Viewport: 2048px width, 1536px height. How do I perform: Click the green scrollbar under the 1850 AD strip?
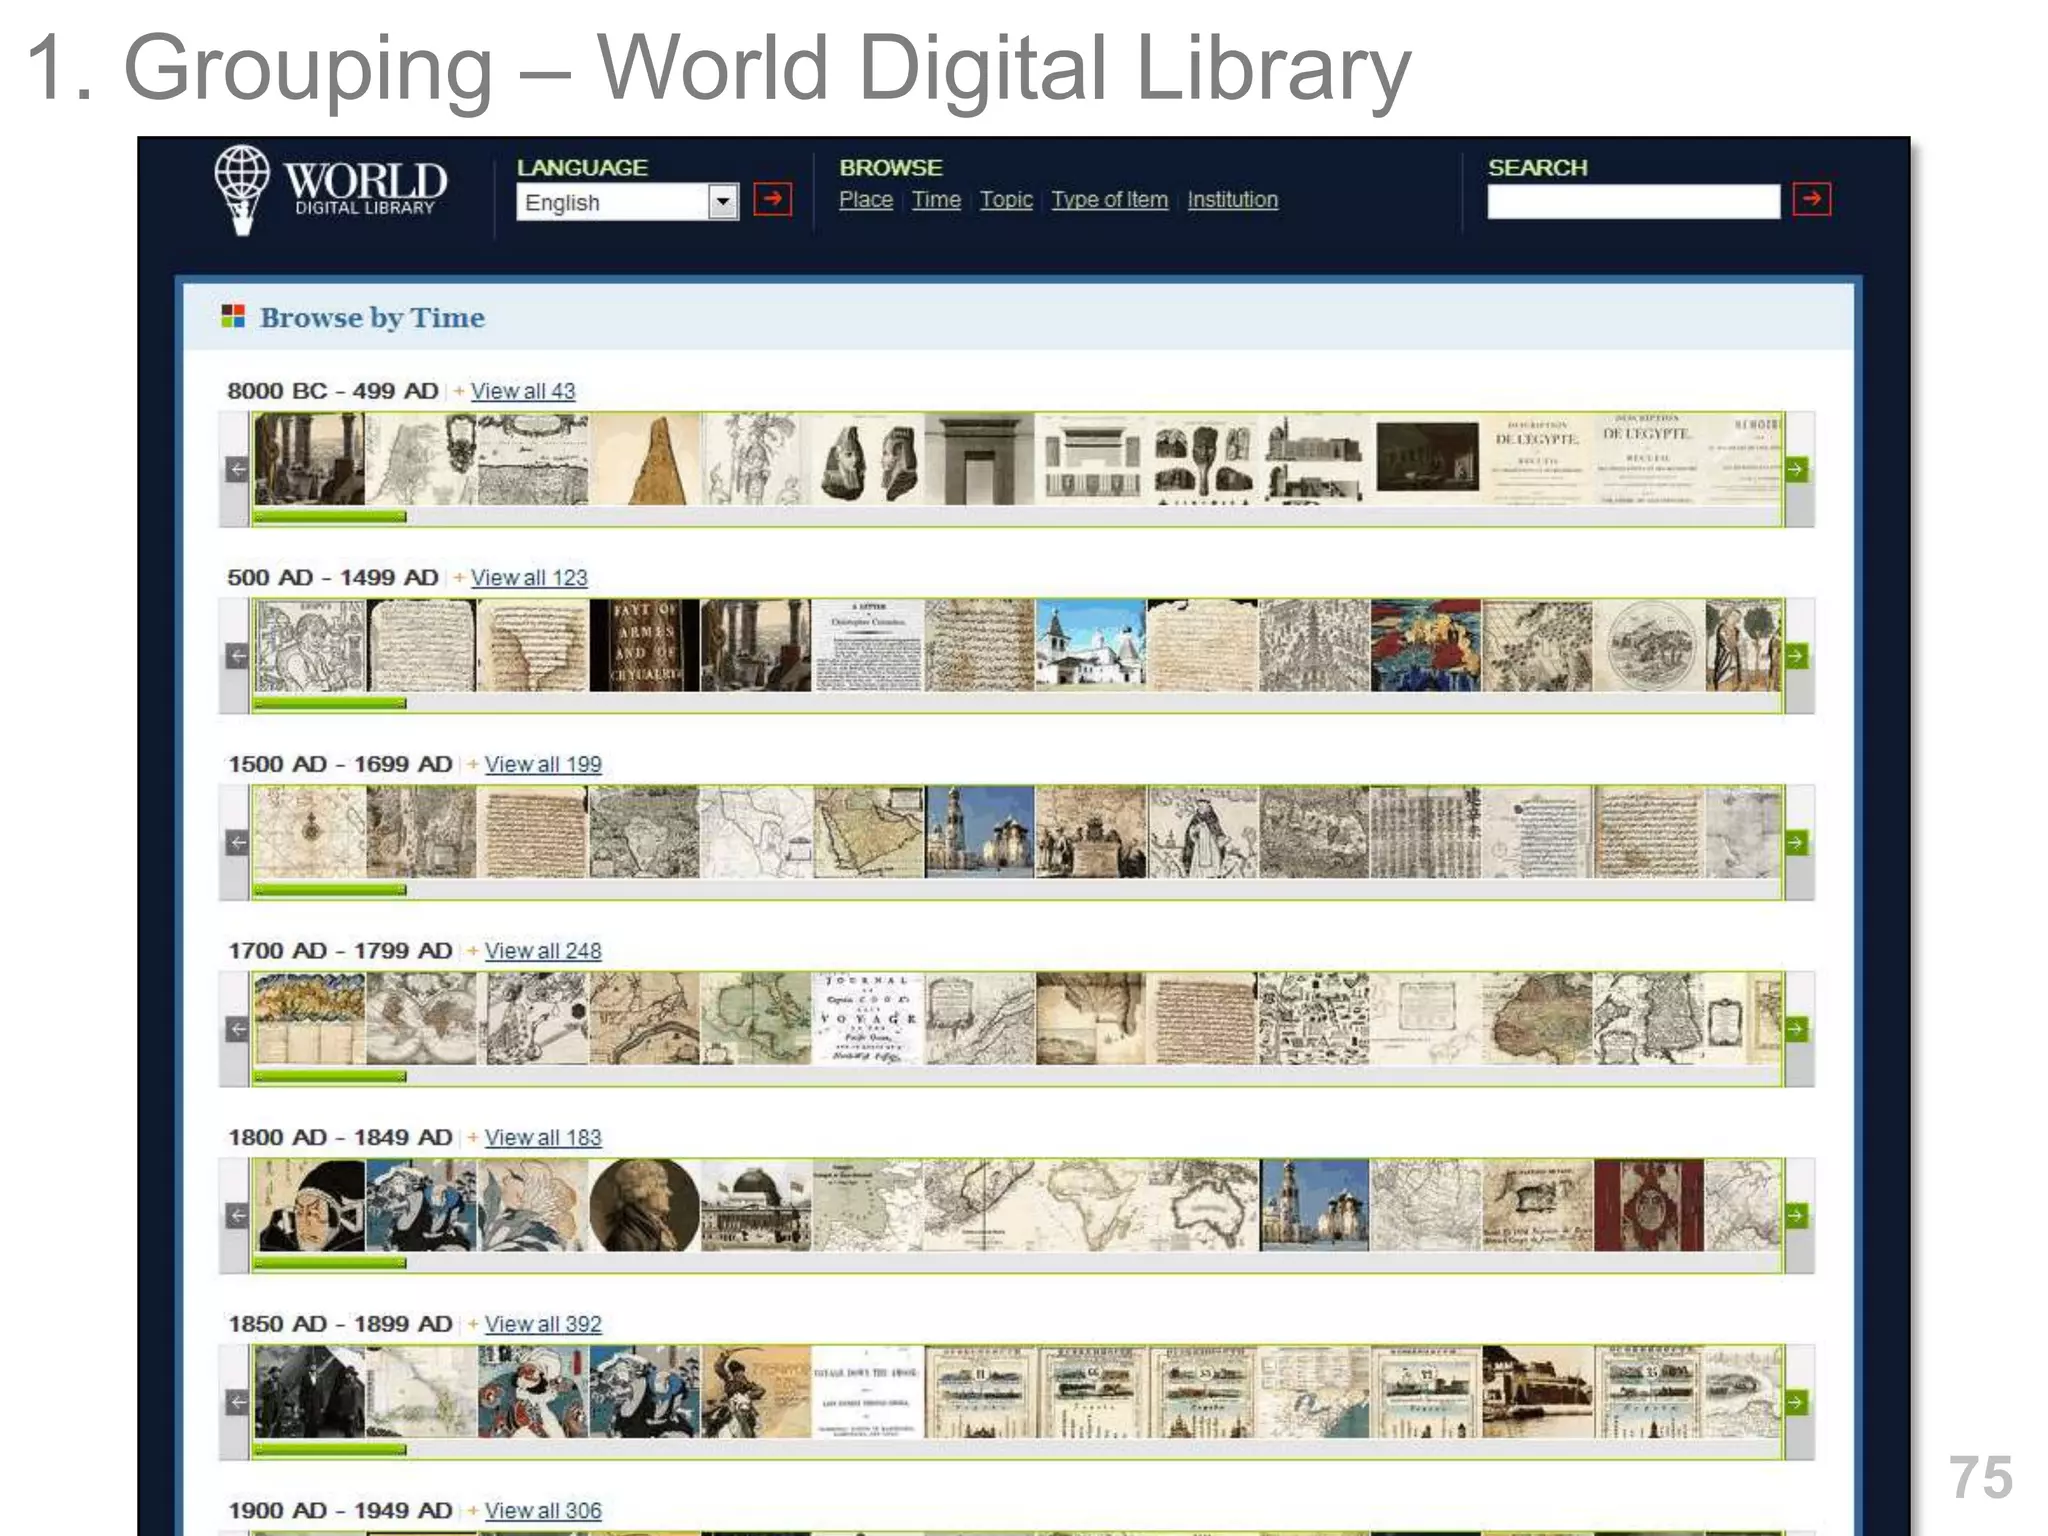pos(330,1449)
